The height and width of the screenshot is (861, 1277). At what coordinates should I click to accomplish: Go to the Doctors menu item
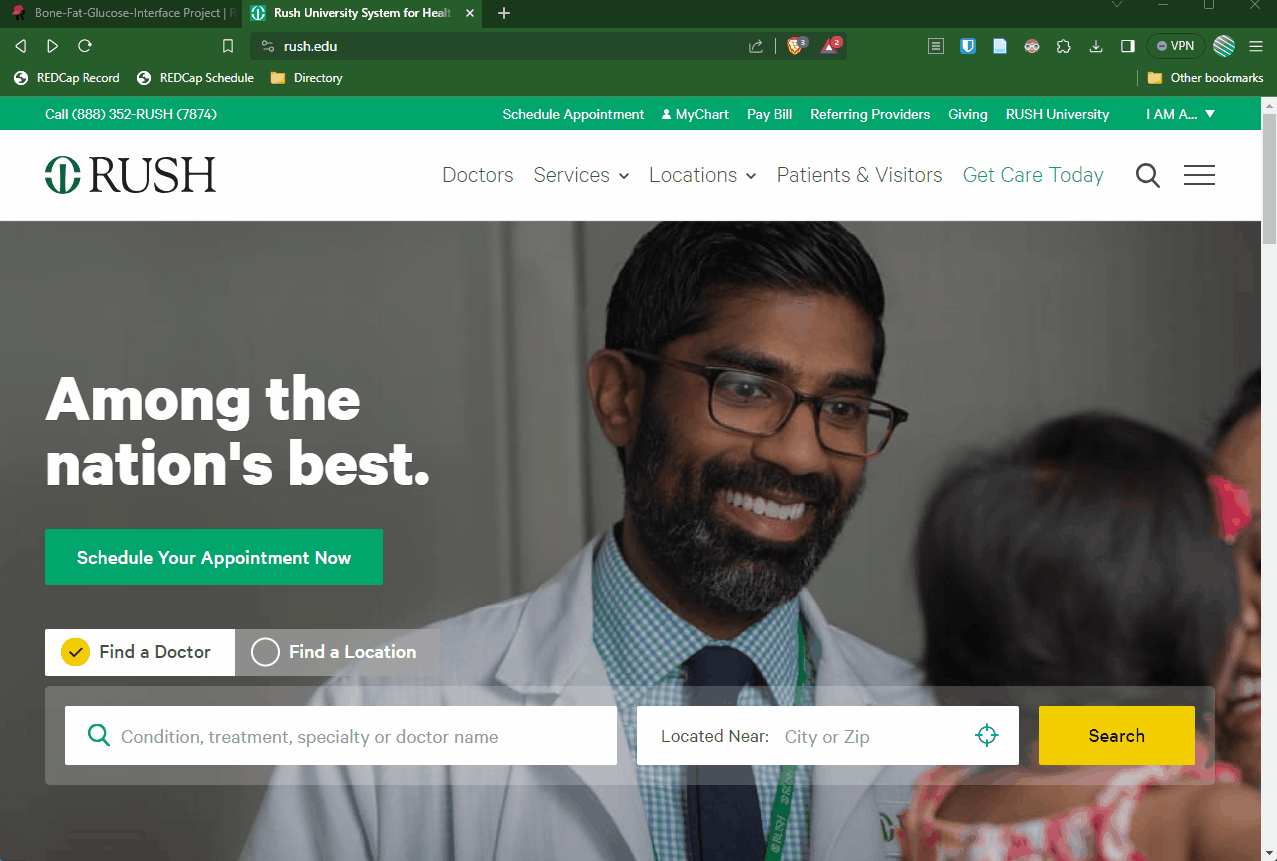point(477,175)
